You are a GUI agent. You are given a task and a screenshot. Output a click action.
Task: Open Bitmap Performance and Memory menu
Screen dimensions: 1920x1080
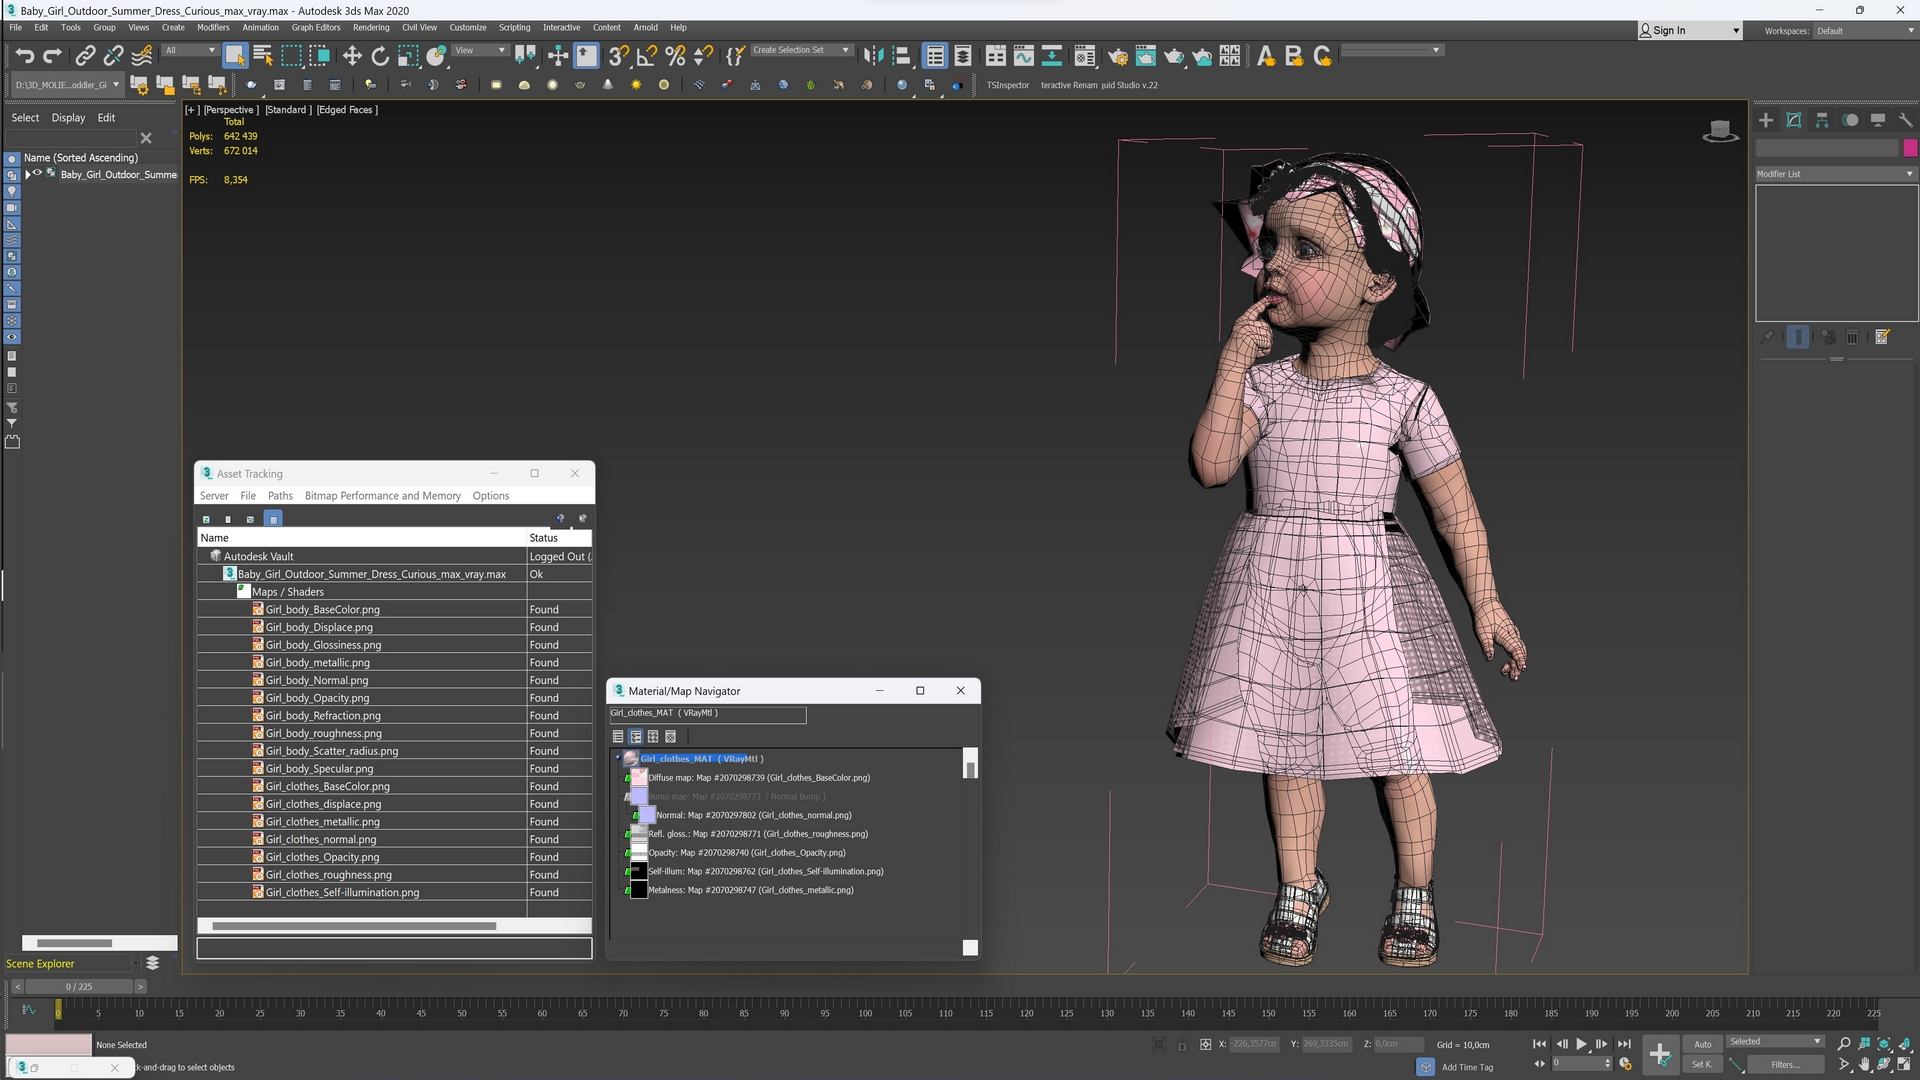(x=383, y=496)
